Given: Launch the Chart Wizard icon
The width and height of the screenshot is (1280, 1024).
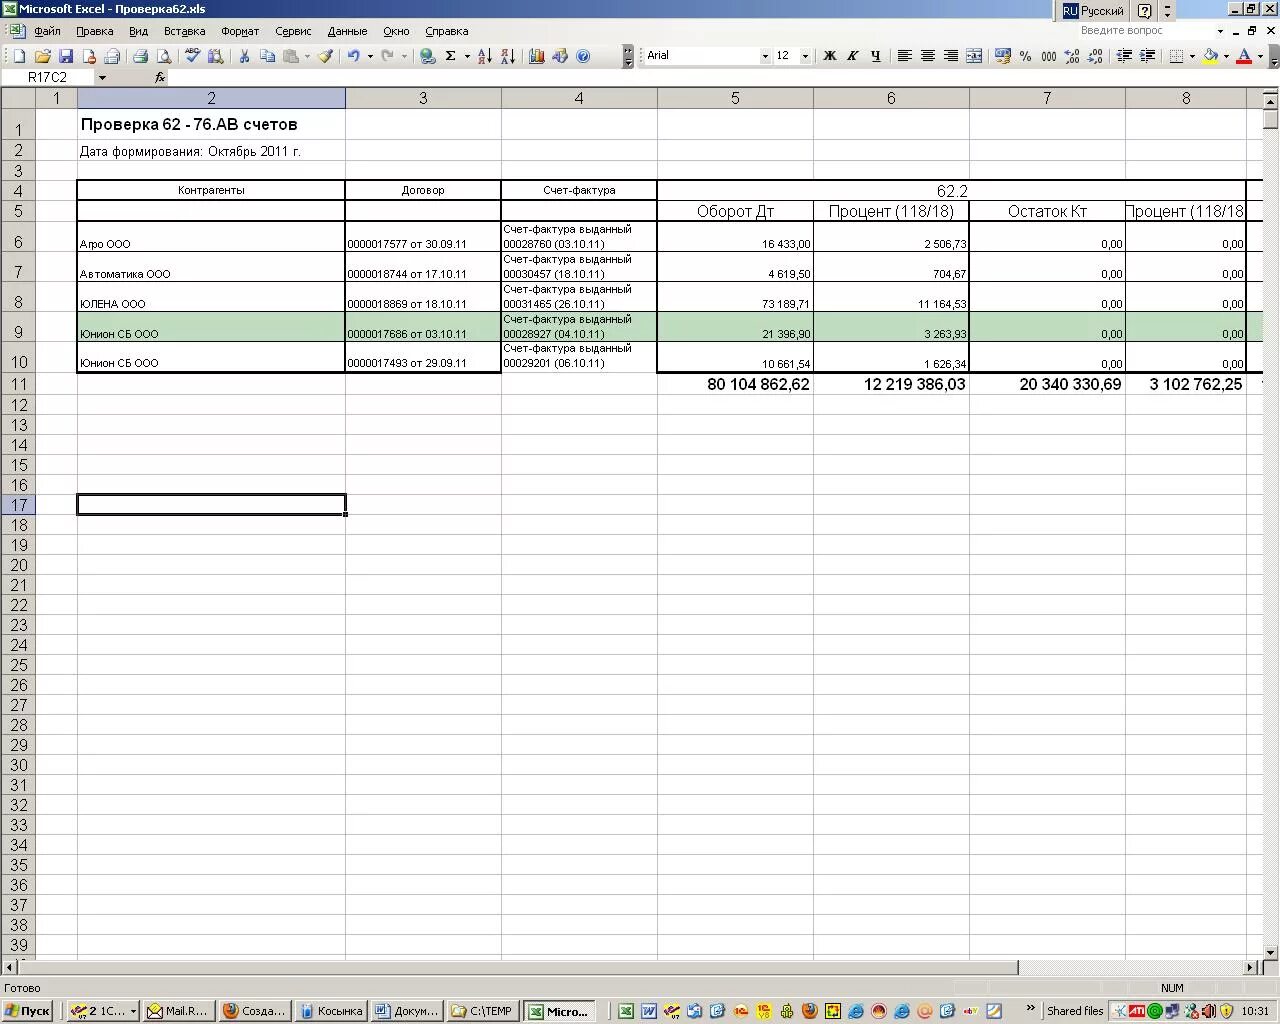Looking at the screenshot, I should (x=537, y=56).
